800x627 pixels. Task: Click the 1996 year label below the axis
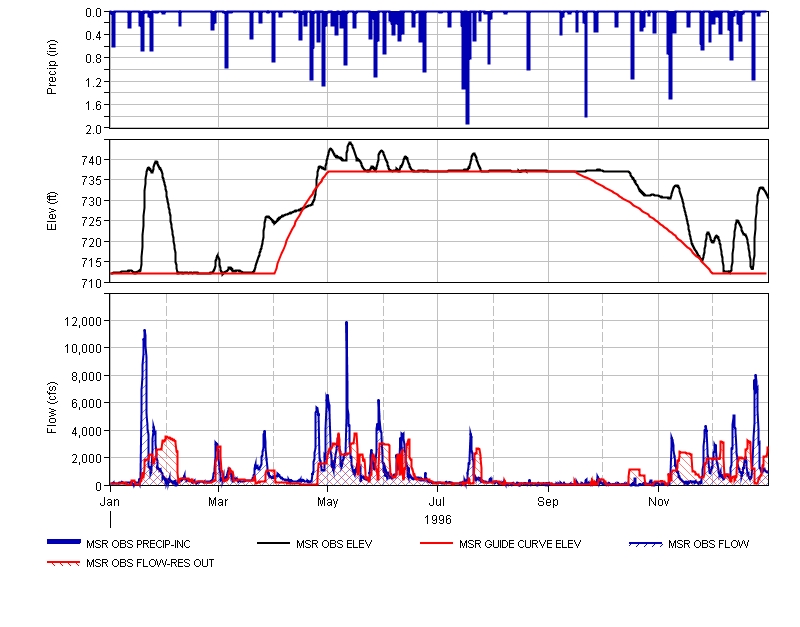[x=437, y=519]
